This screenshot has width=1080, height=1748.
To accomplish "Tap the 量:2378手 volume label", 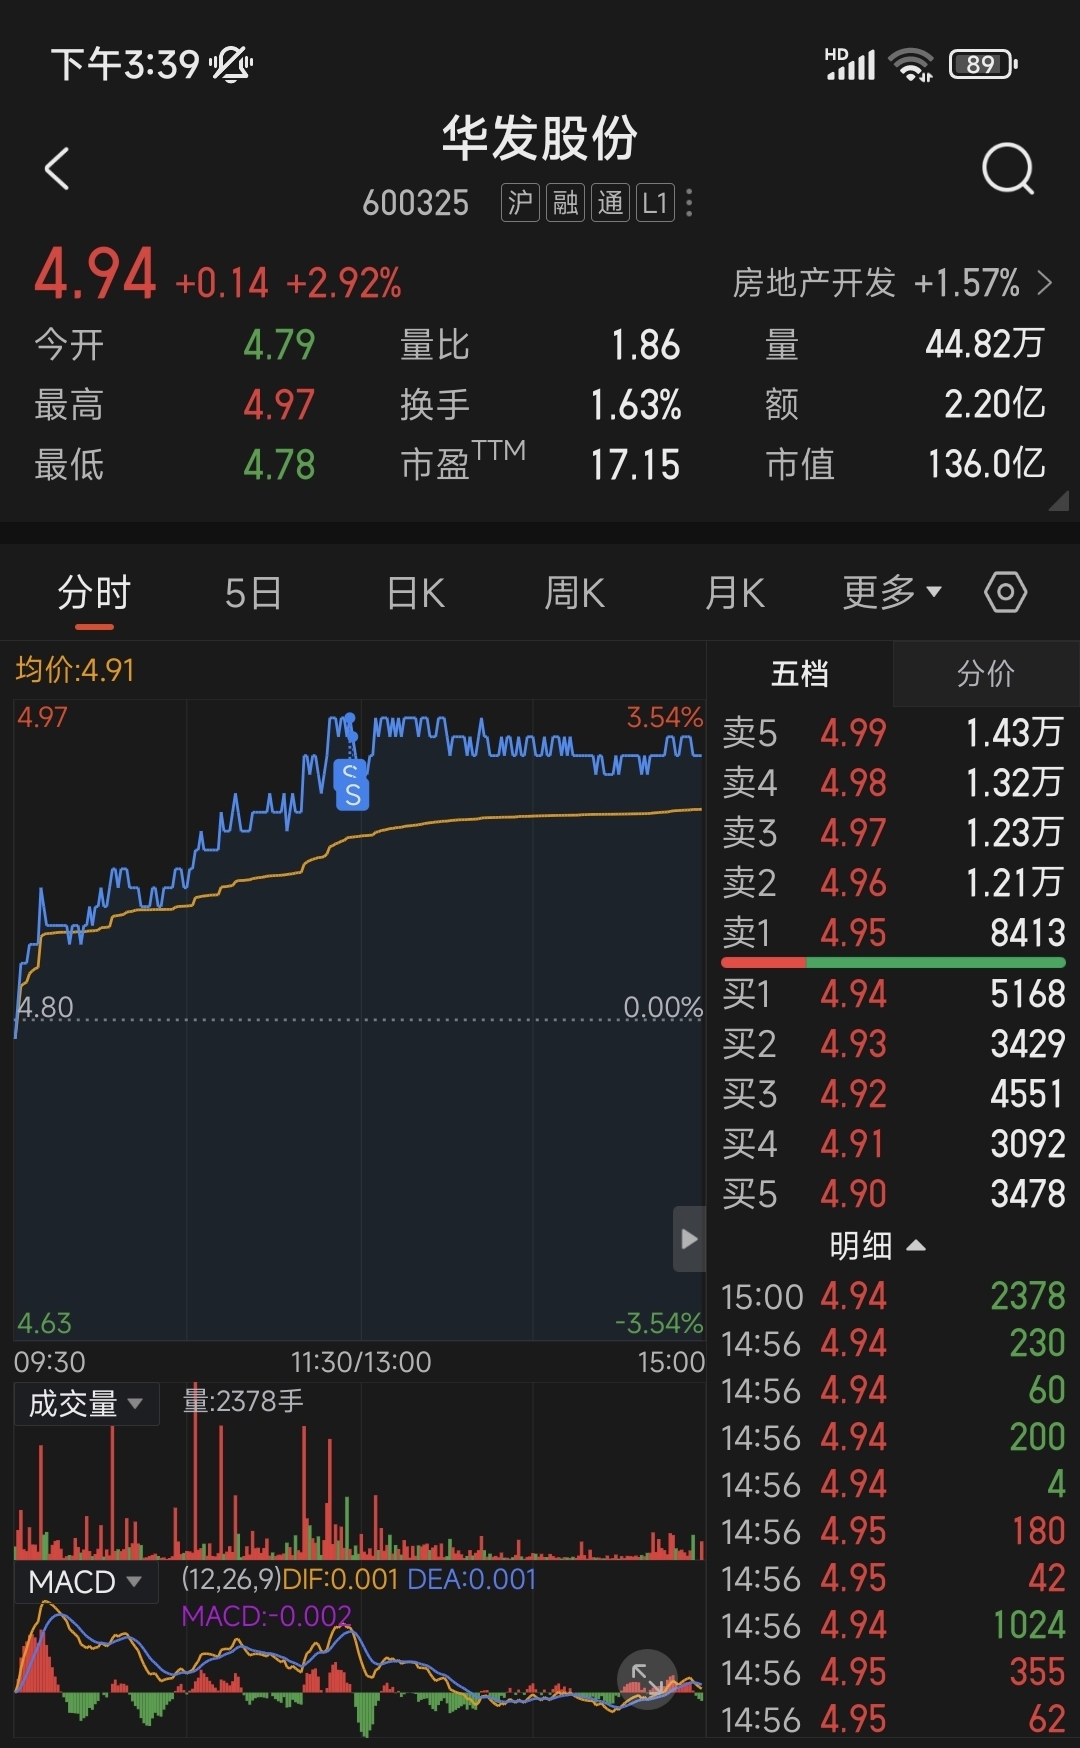I will (243, 1401).
